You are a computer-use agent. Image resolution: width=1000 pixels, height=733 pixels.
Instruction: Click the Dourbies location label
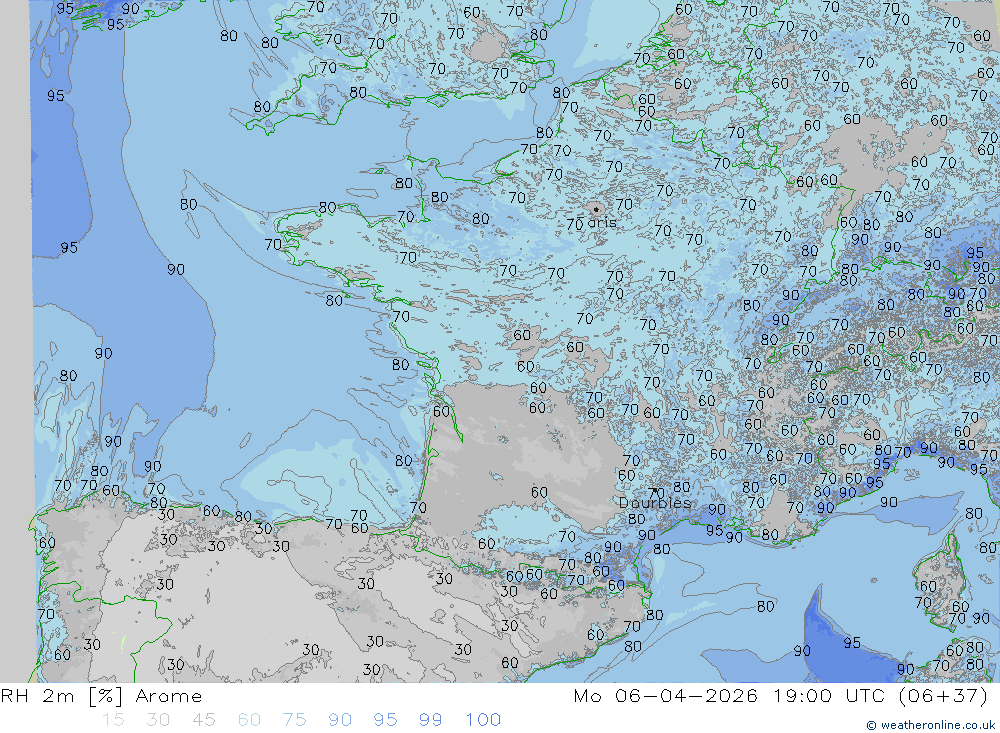[655, 503]
